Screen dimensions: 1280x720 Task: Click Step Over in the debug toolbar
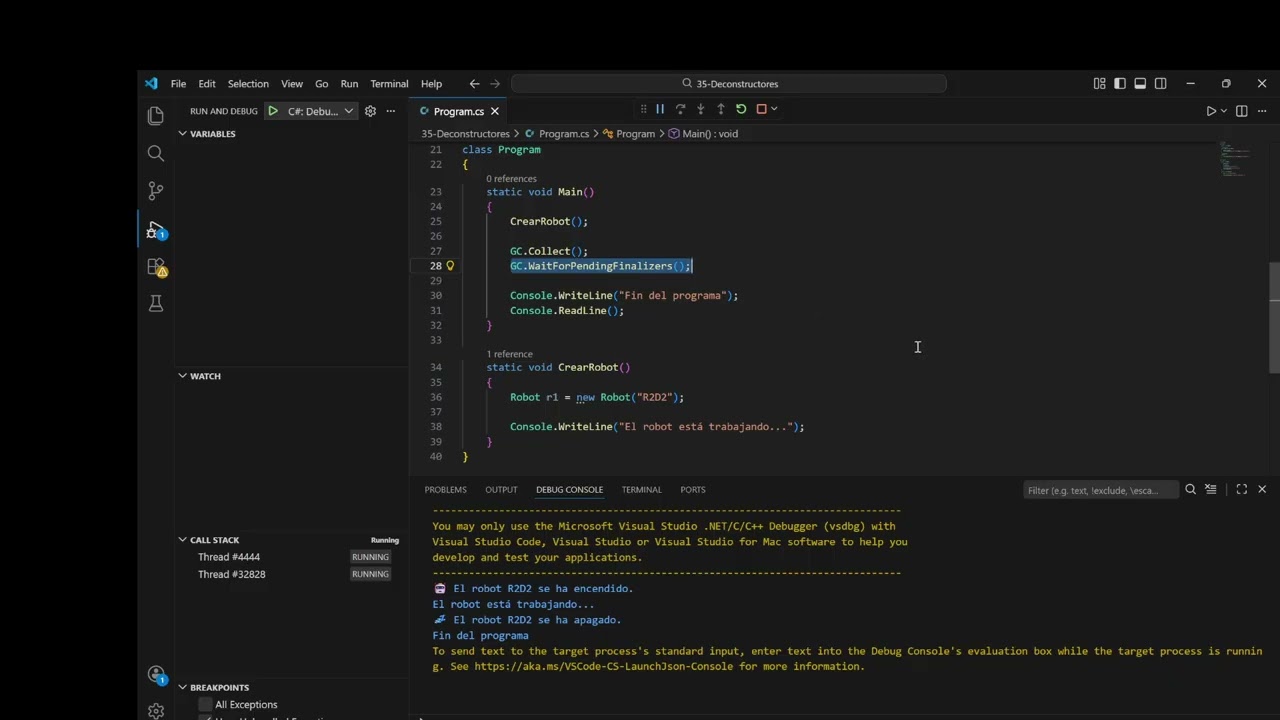point(680,109)
